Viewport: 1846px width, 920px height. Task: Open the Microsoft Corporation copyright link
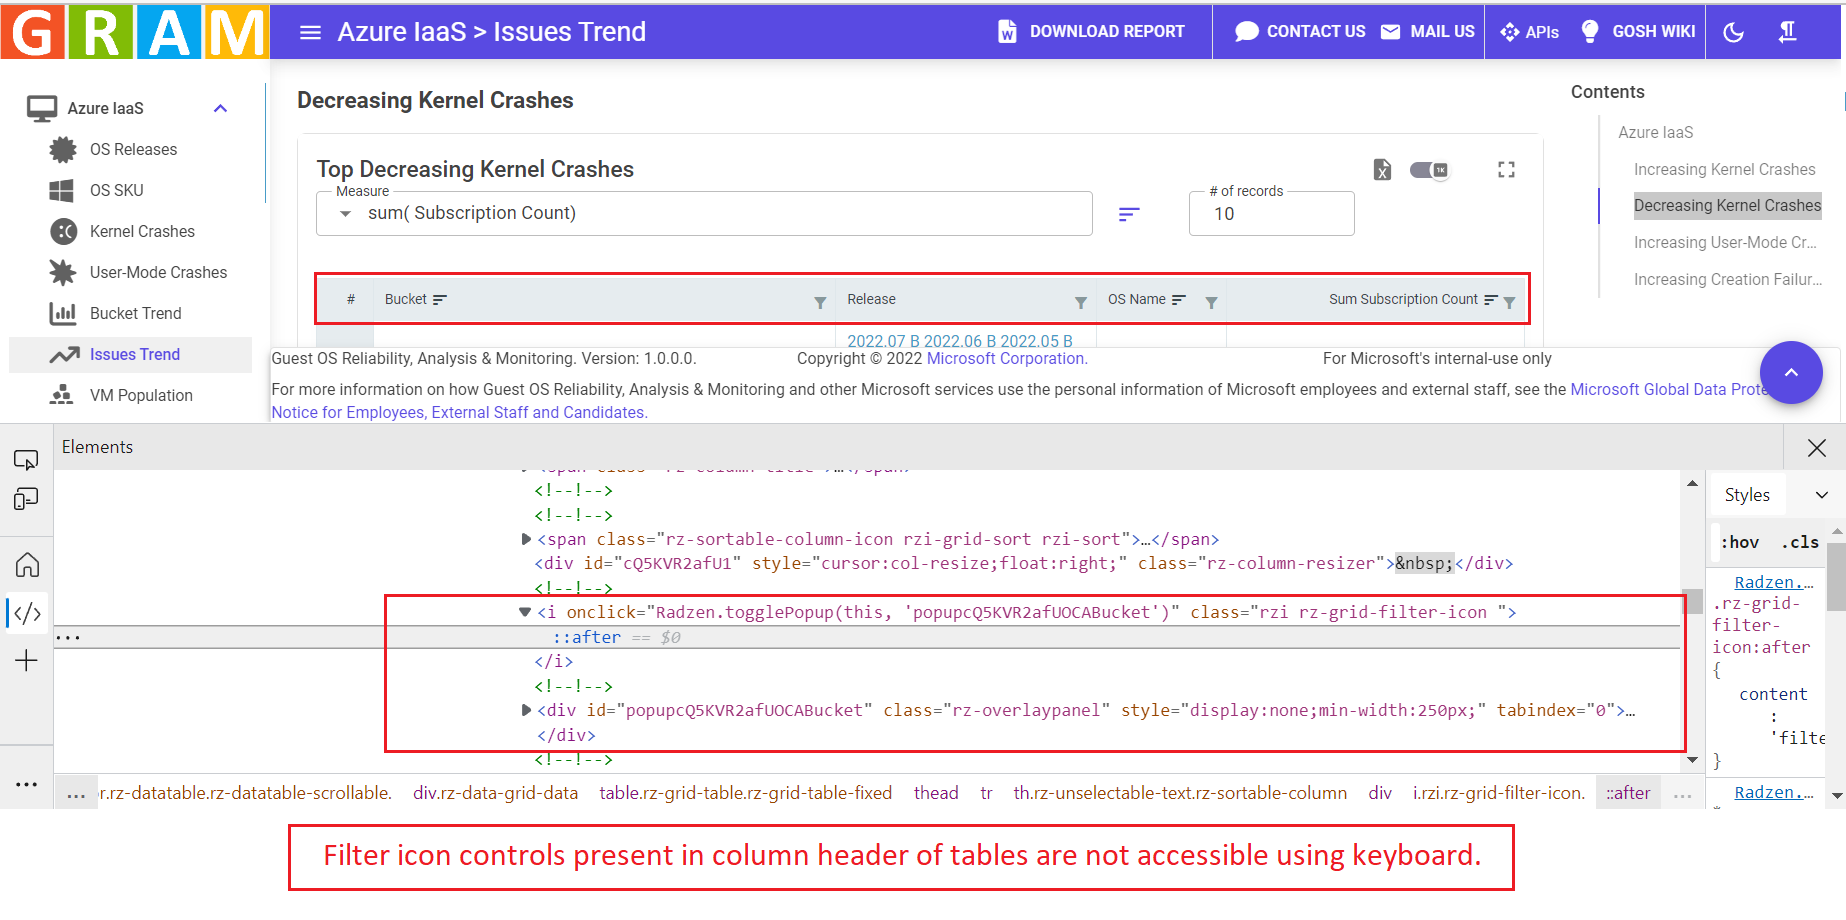pyautogui.click(x=1006, y=358)
